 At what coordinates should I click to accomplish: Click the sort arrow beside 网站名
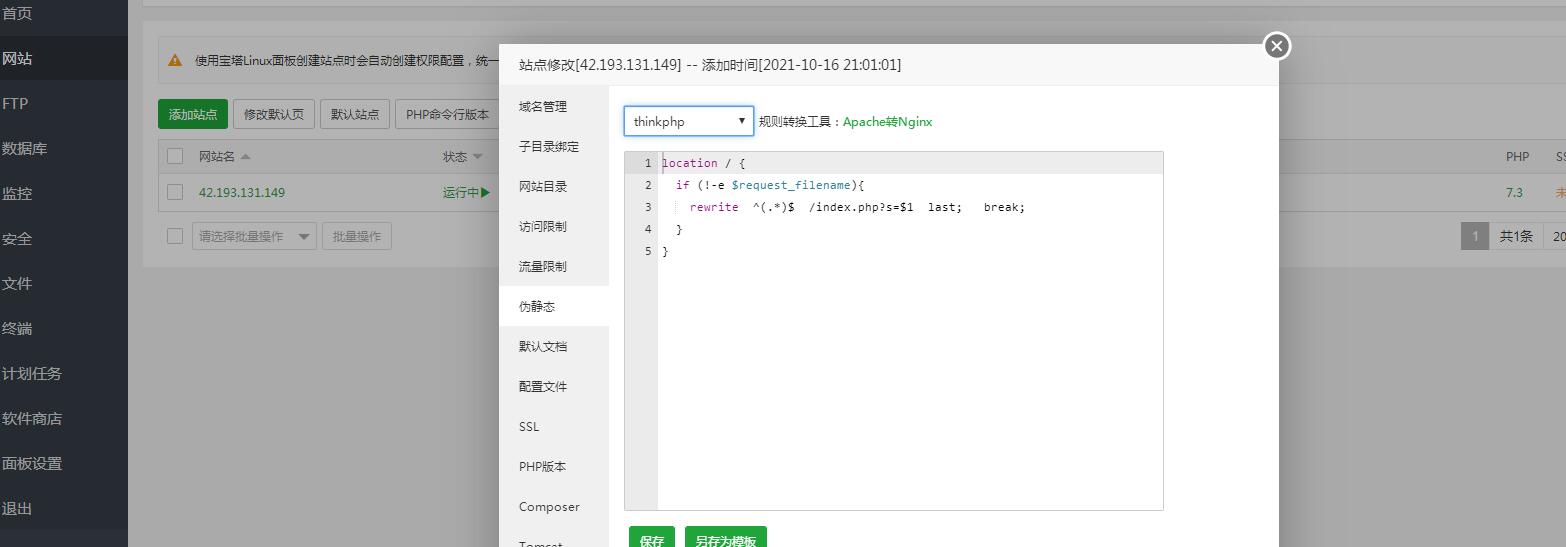point(246,157)
